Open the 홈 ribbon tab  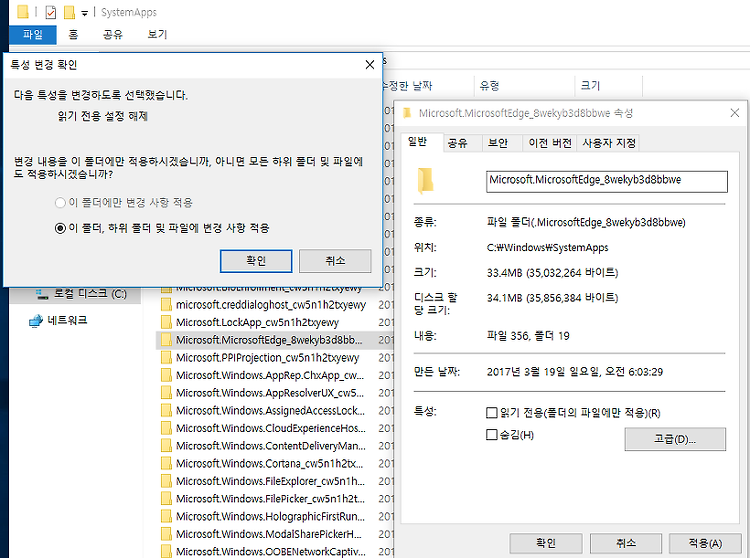coord(73,34)
